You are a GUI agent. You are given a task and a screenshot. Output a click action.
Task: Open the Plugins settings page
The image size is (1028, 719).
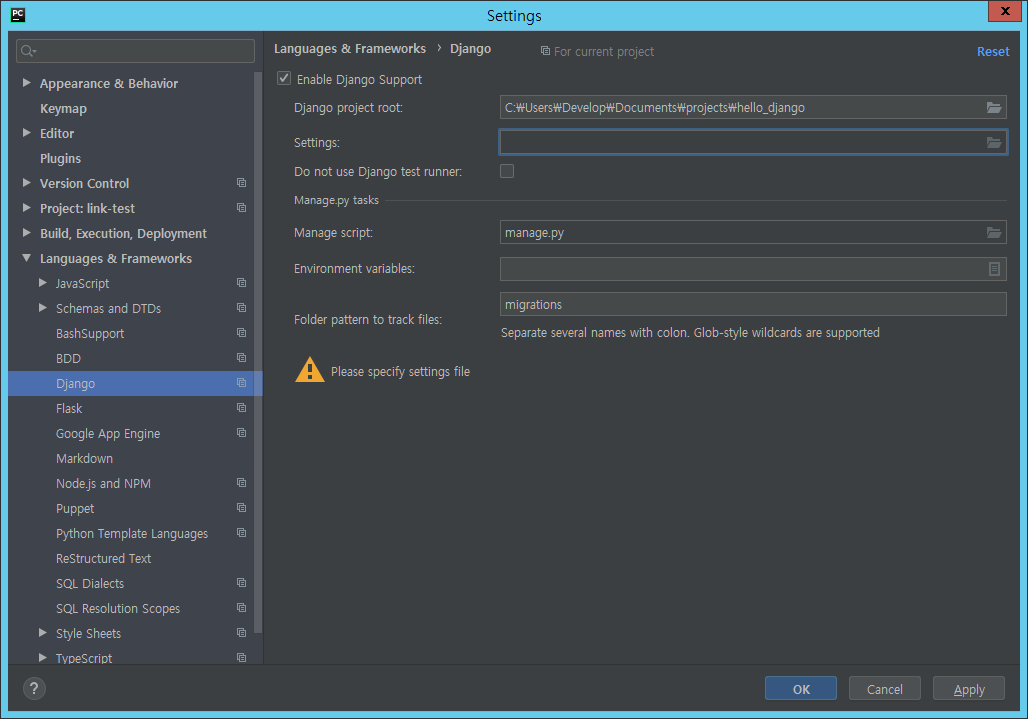60,159
